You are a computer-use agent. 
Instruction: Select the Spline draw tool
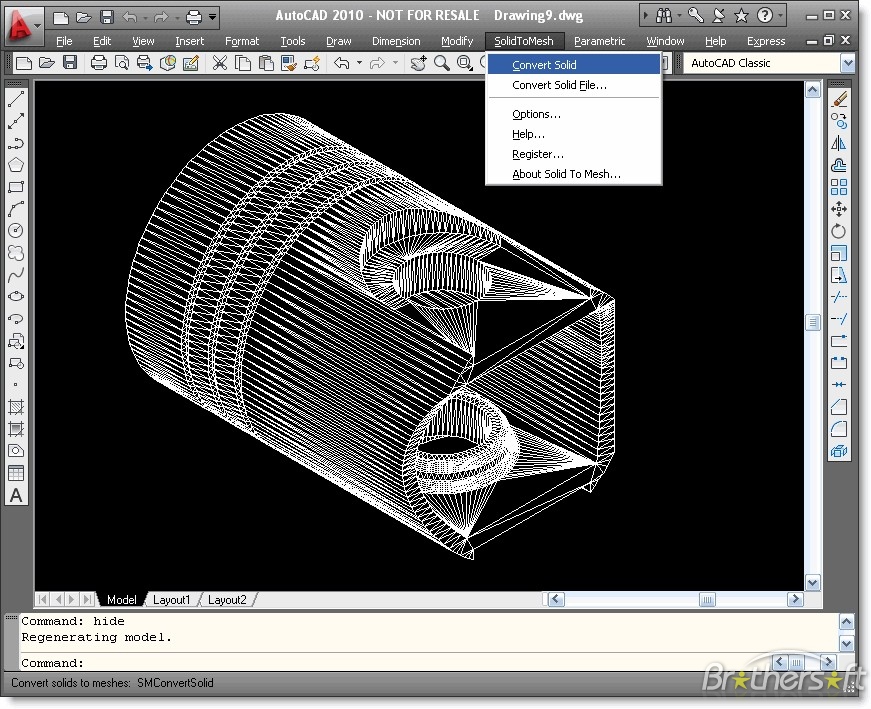16,274
